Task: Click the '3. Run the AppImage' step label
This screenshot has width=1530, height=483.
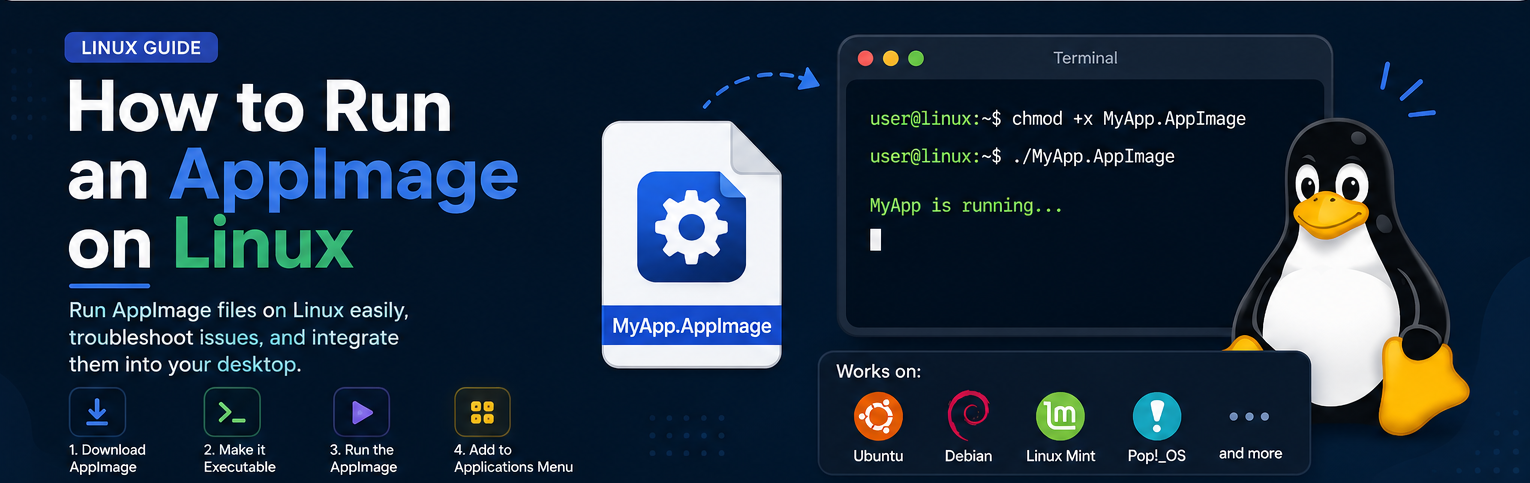Action: click(x=364, y=458)
